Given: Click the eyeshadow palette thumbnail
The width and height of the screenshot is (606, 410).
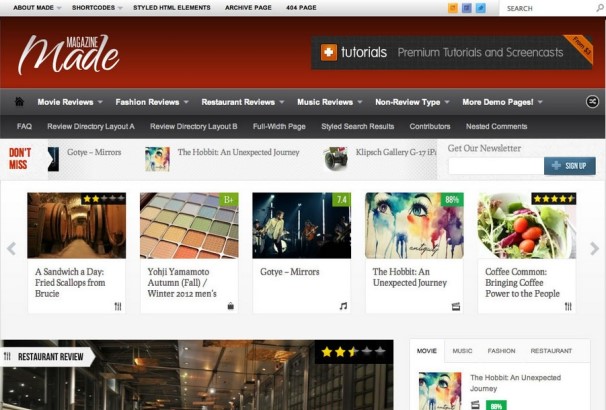Looking at the screenshot, I should pos(189,225).
